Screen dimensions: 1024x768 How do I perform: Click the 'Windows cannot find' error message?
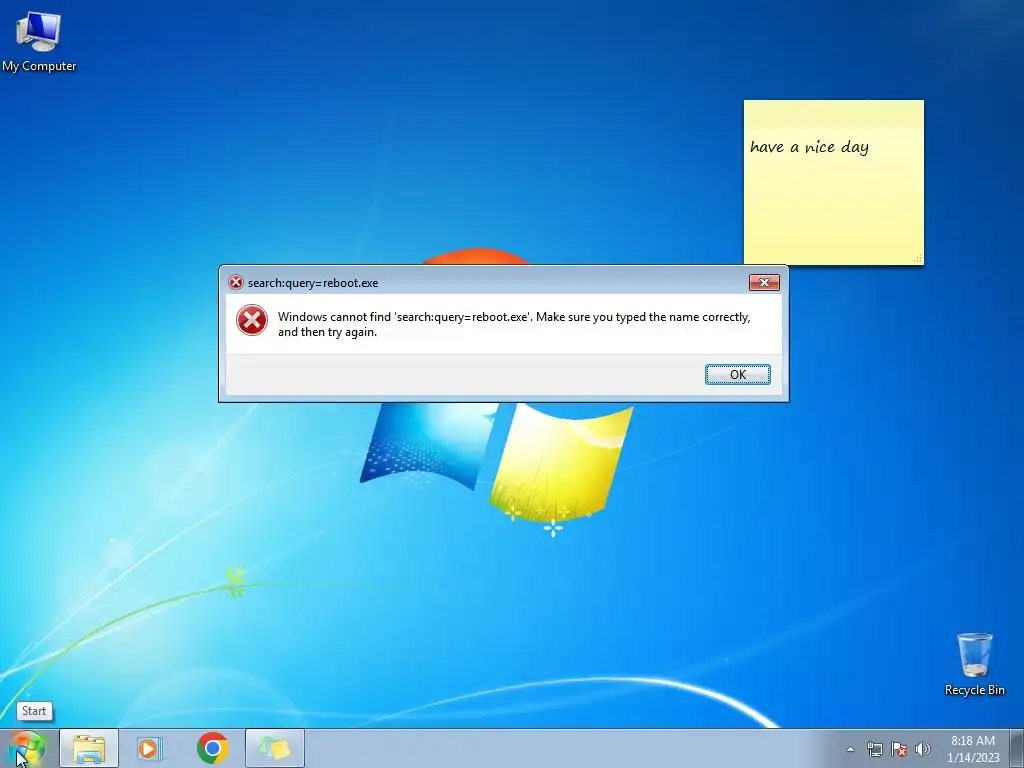[514, 324]
